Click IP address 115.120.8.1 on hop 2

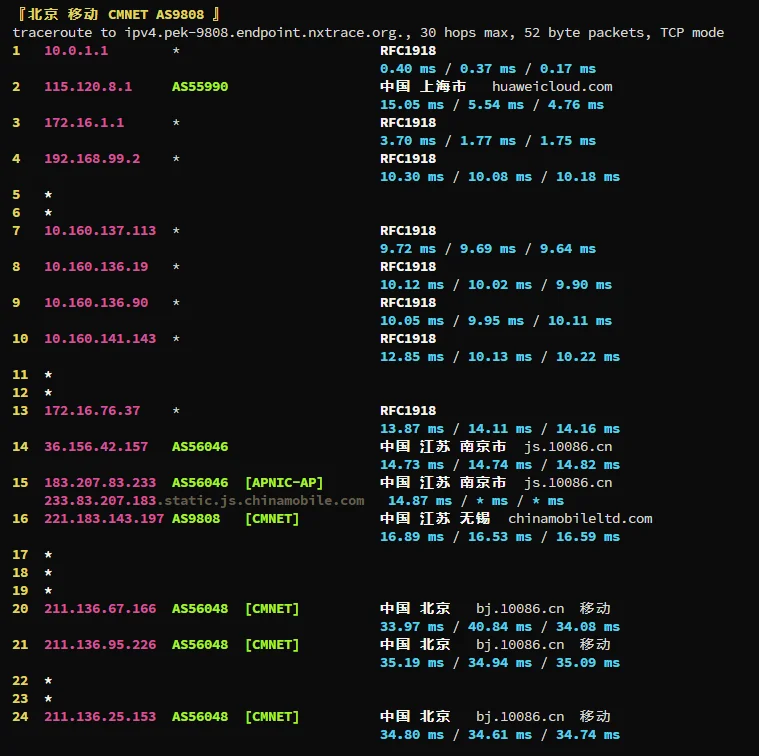click(88, 87)
